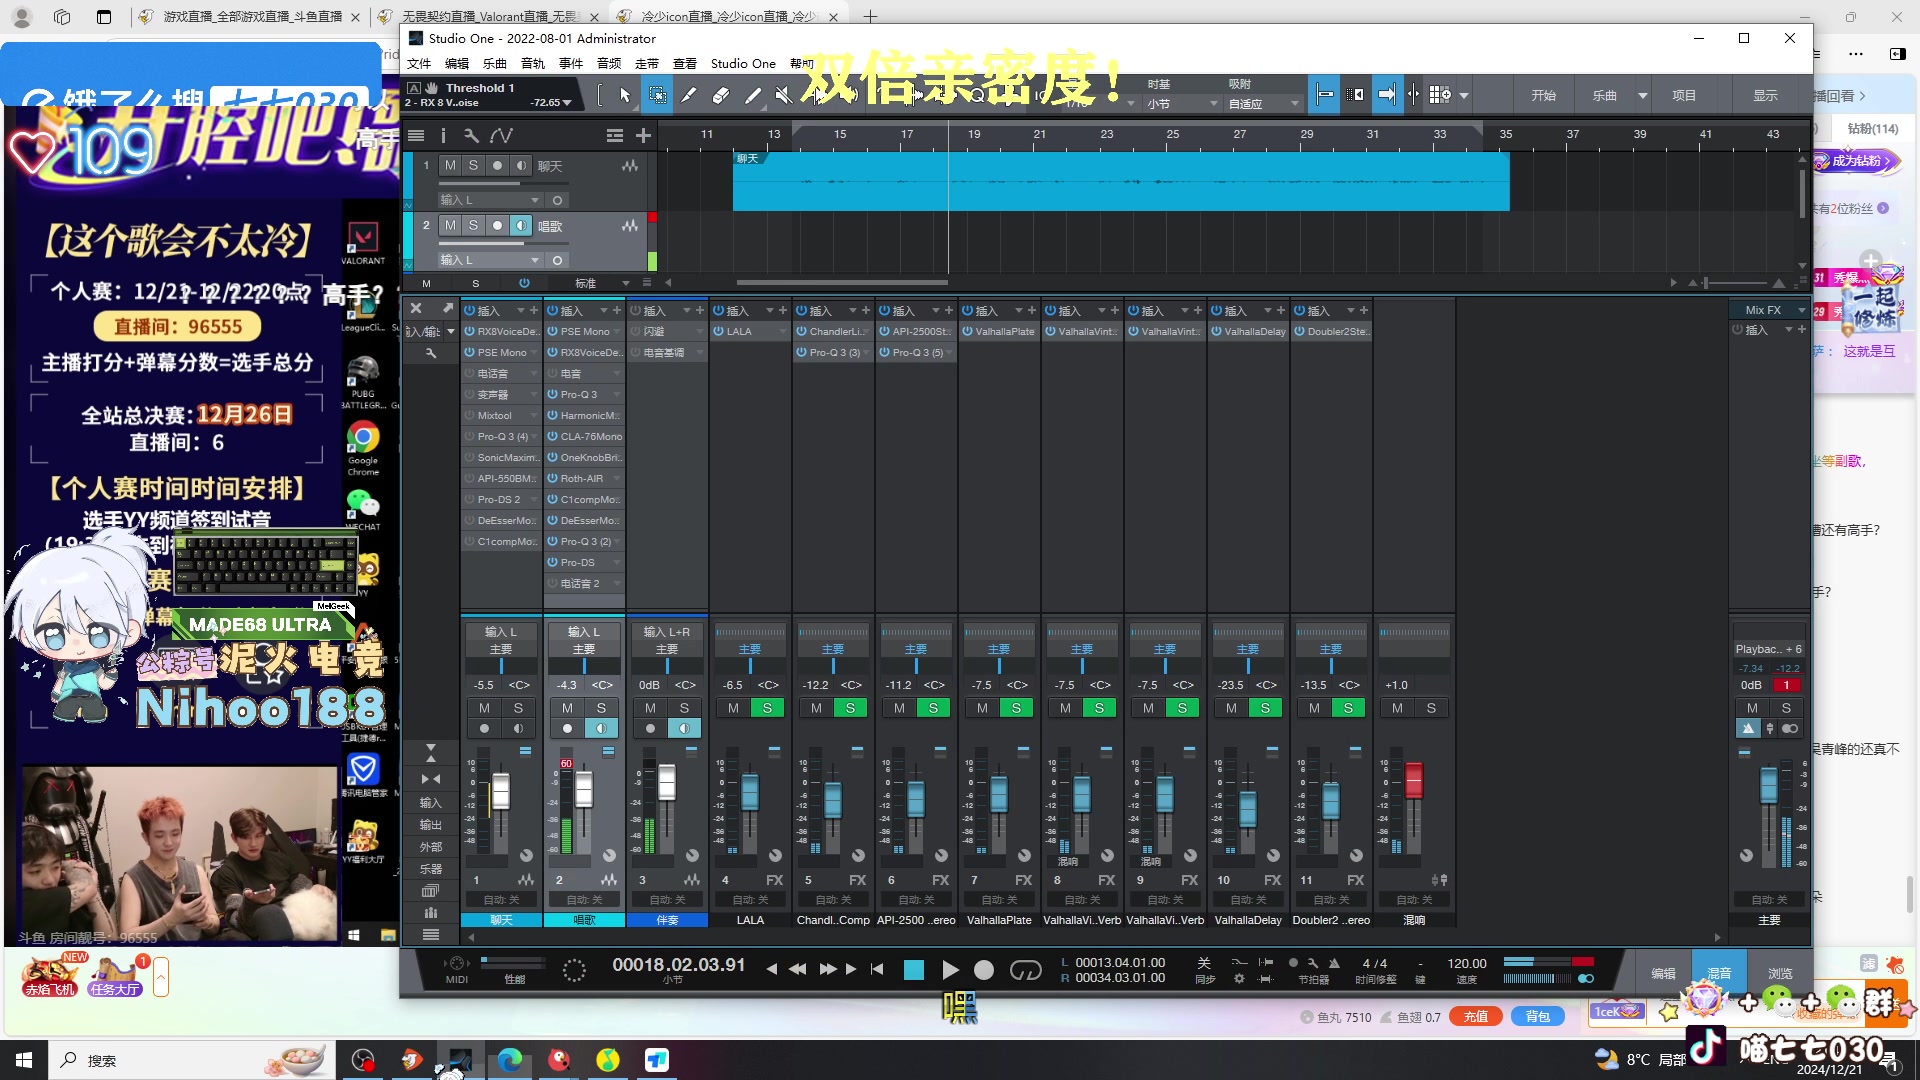Select the Mute tool

click(x=785, y=95)
